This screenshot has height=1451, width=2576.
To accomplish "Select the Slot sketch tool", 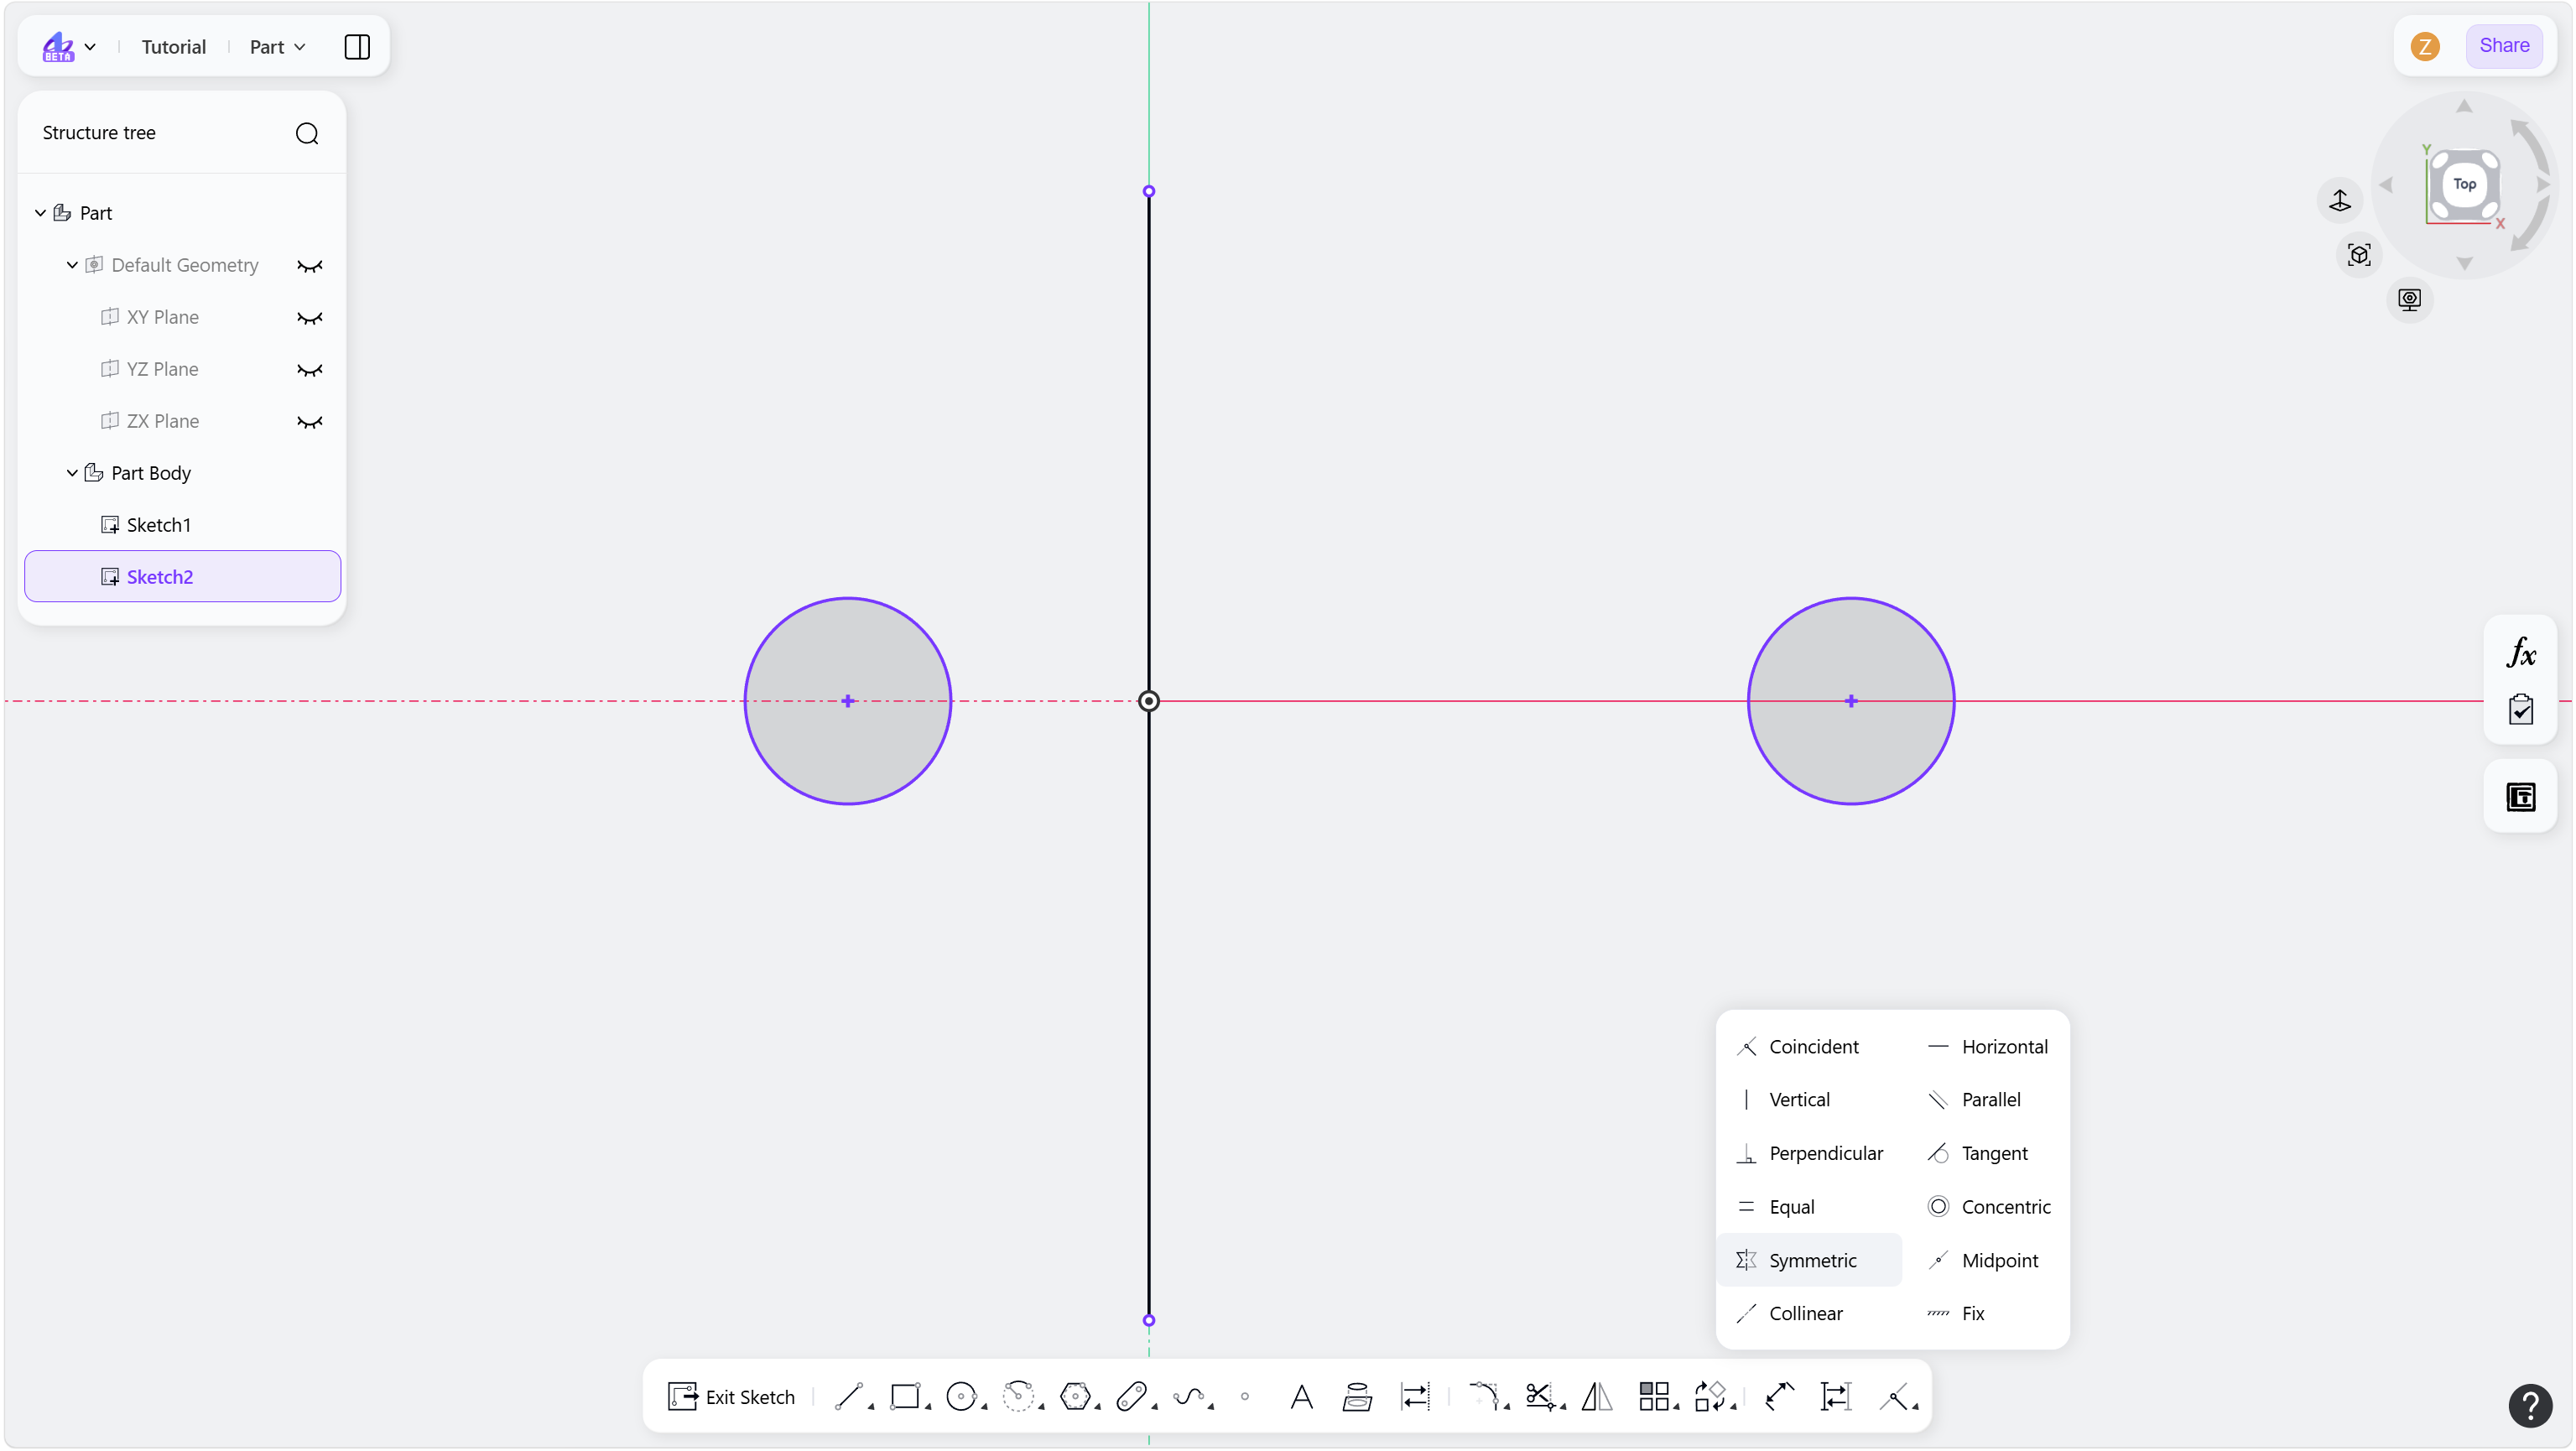I will tap(1131, 1396).
